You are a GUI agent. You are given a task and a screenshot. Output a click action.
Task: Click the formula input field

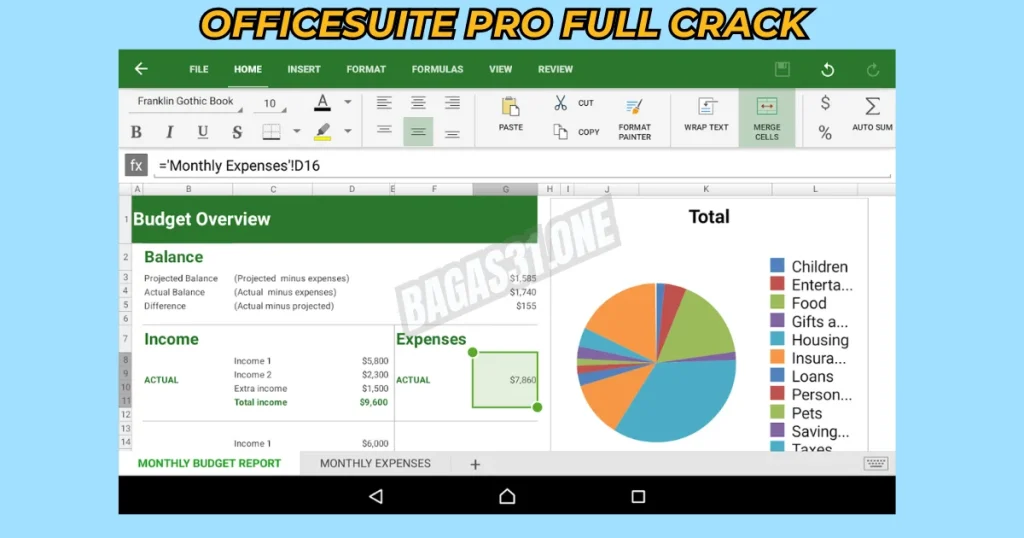click(522, 166)
